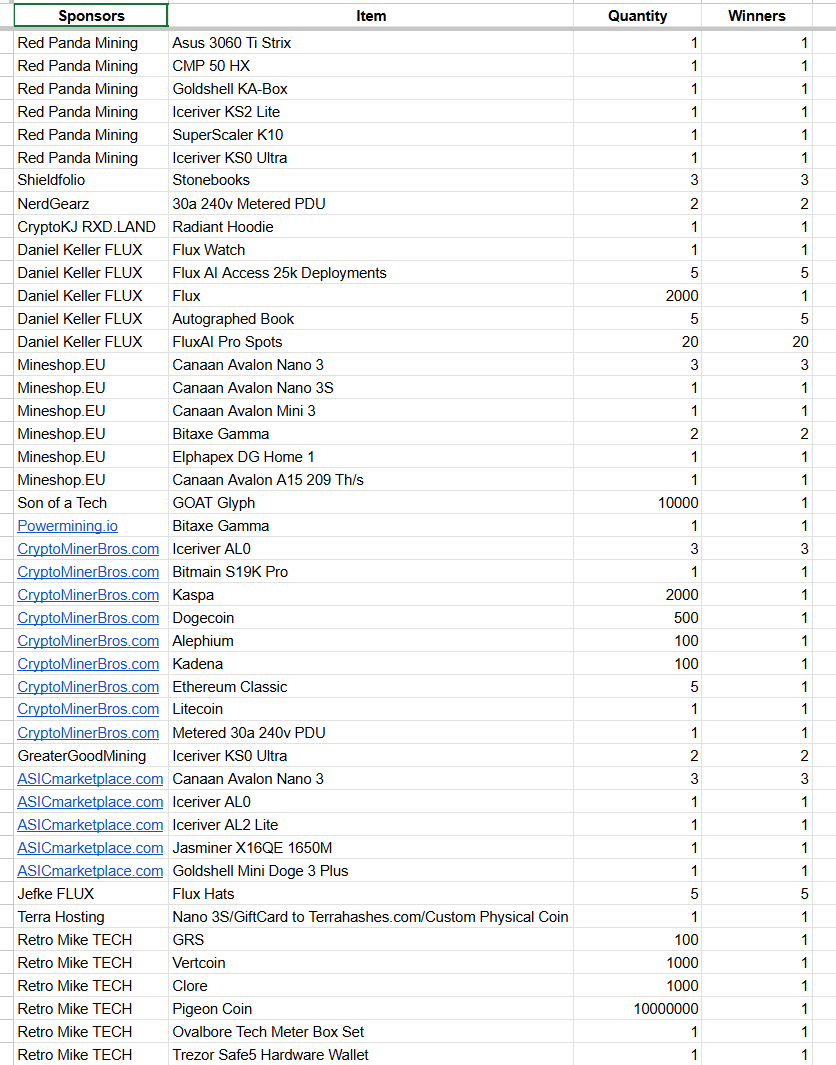Screen dimensions: 836x1065
Task: Select the NerdGearz sponsor cell
Action: pyautogui.click(x=91, y=204)
